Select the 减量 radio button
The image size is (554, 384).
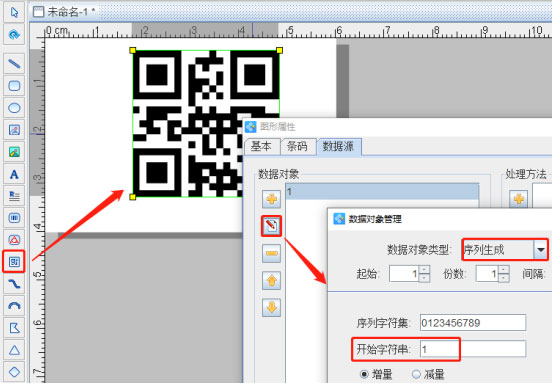point(416,374)
